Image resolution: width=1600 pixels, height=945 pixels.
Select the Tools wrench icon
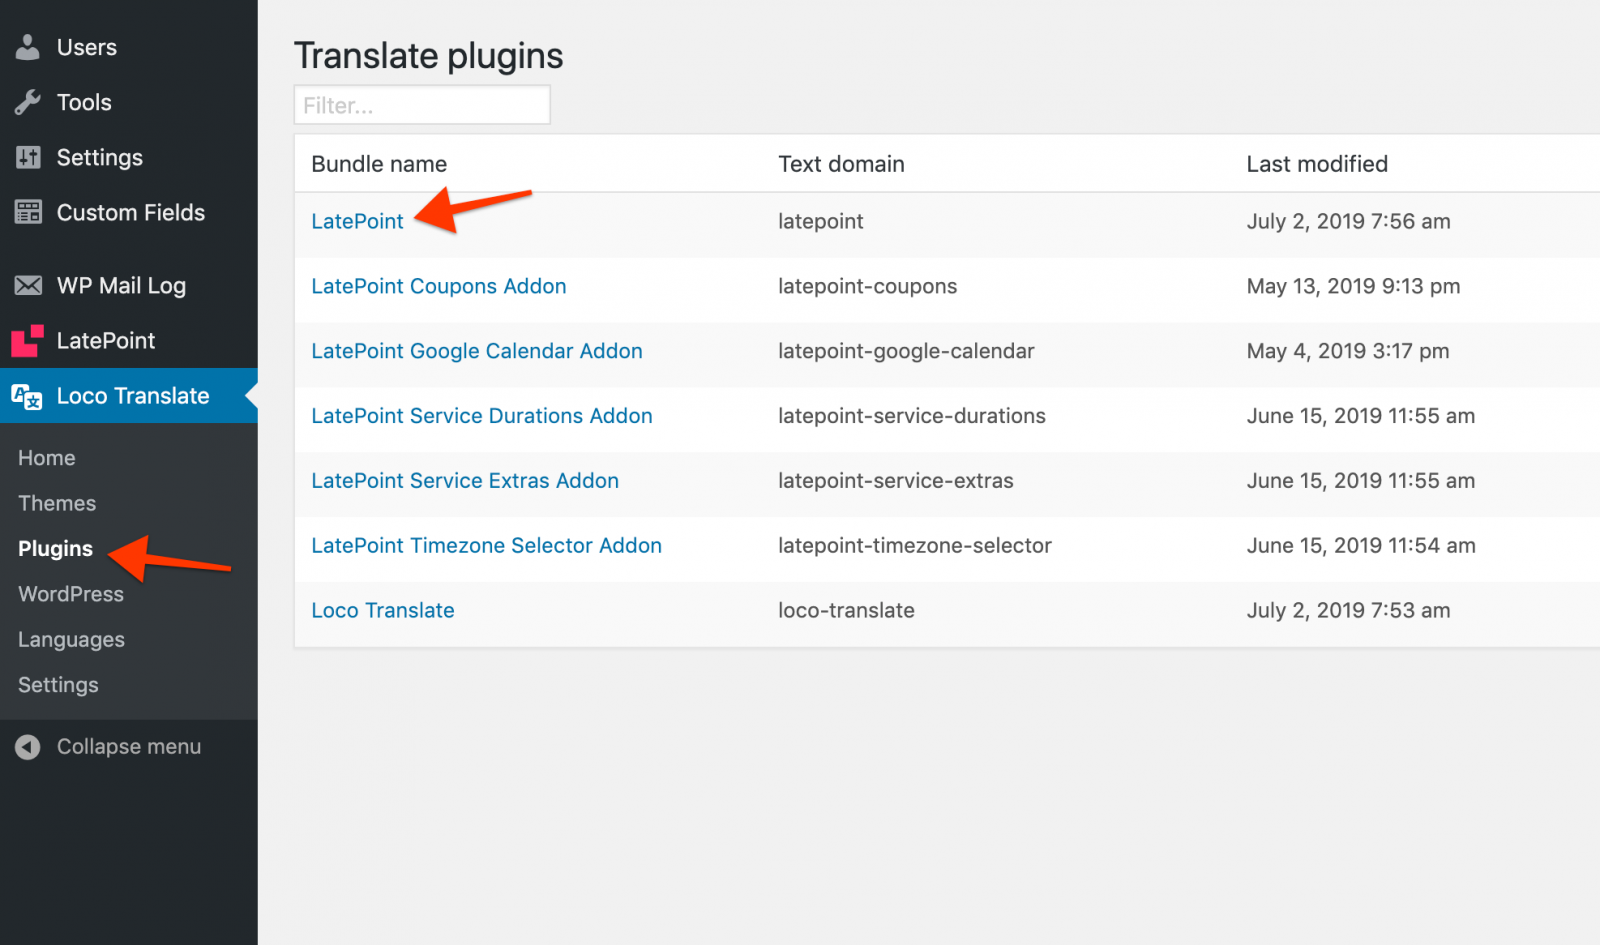[x=27, y=101]
